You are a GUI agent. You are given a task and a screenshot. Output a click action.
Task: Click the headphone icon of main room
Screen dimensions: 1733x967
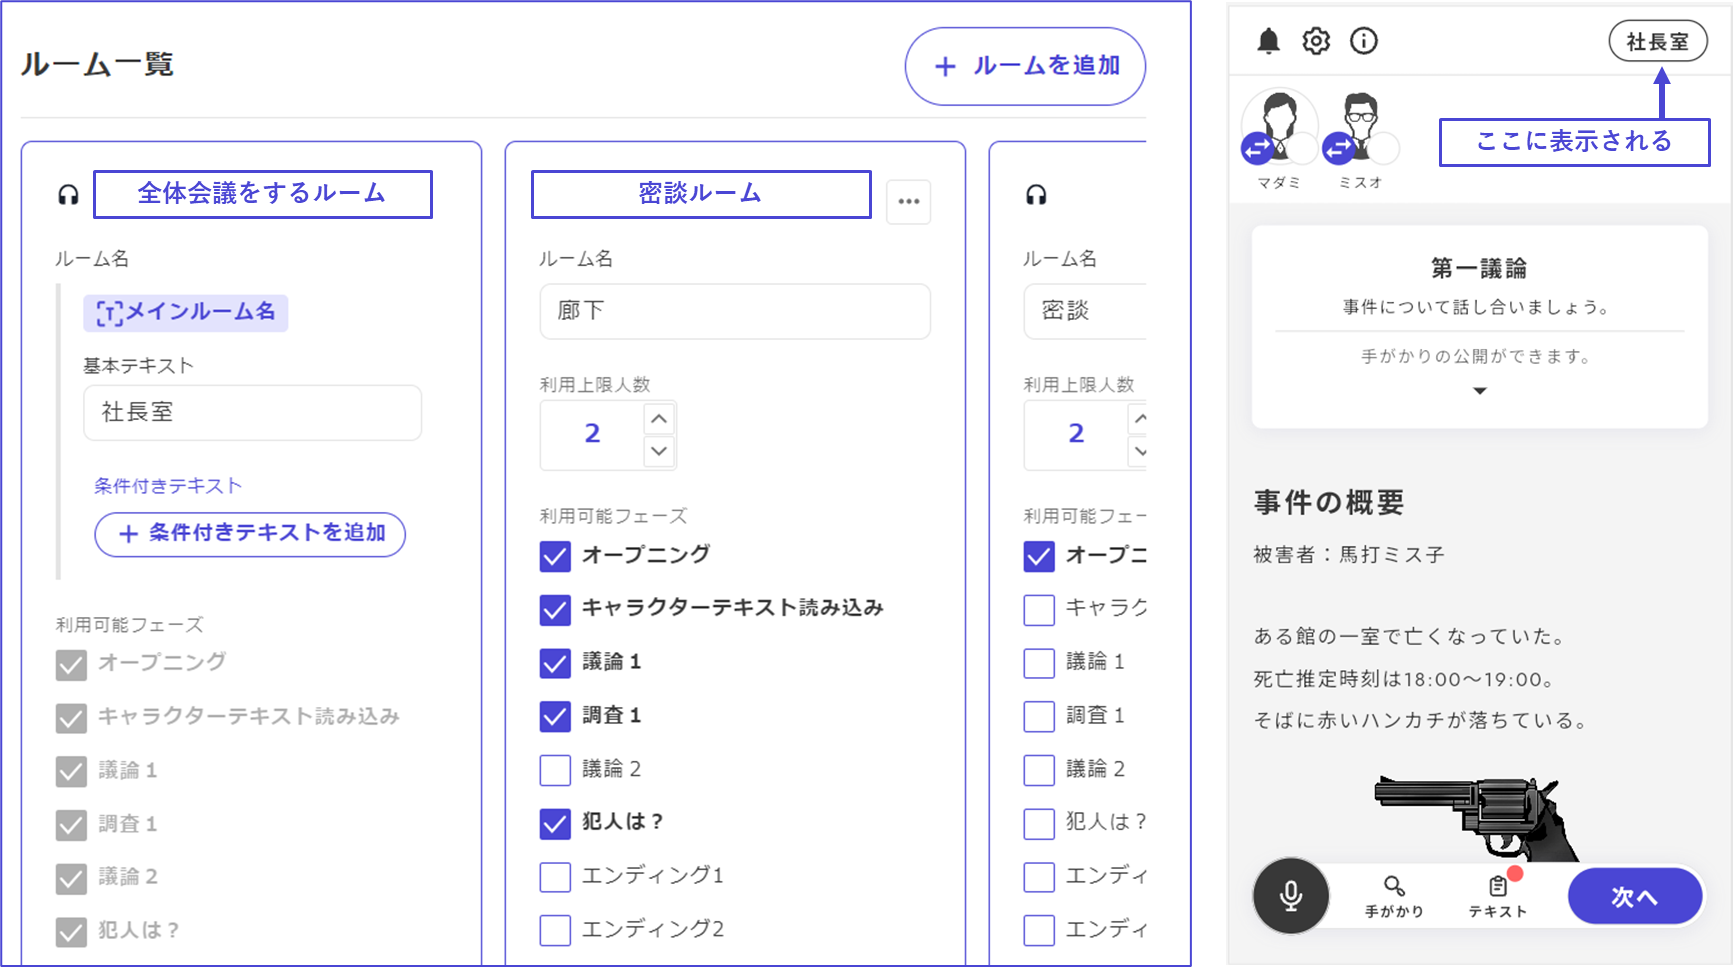coord(68,195)
